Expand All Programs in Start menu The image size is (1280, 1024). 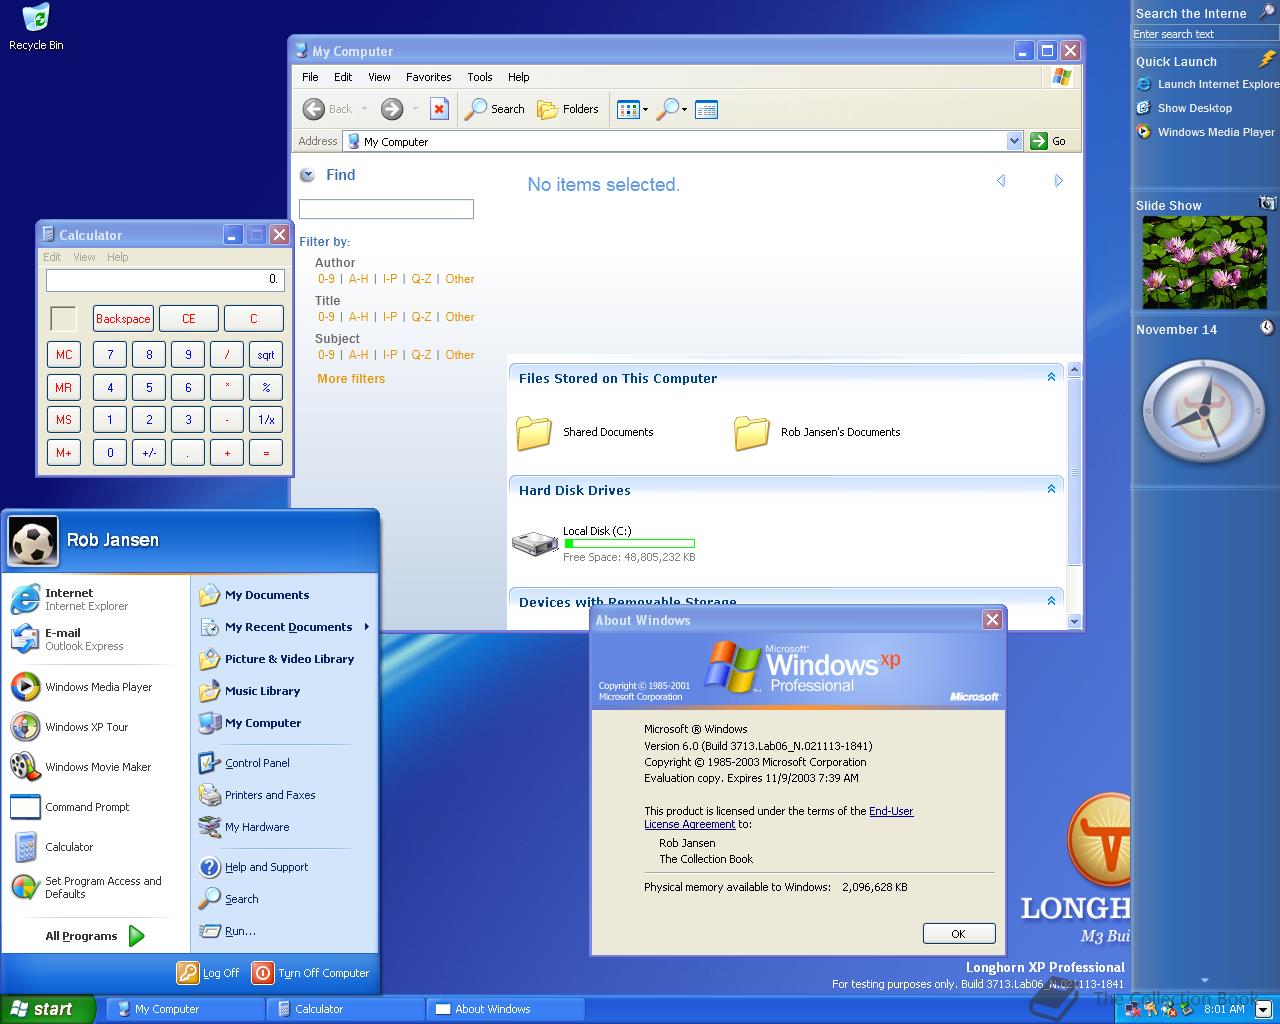(96, 936)
